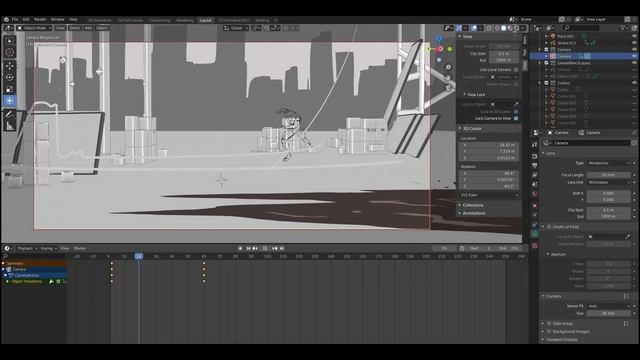Open XYZ Euler rotation mode dropdown
This screenshot has width=640, height=360.
coord(489,195)
